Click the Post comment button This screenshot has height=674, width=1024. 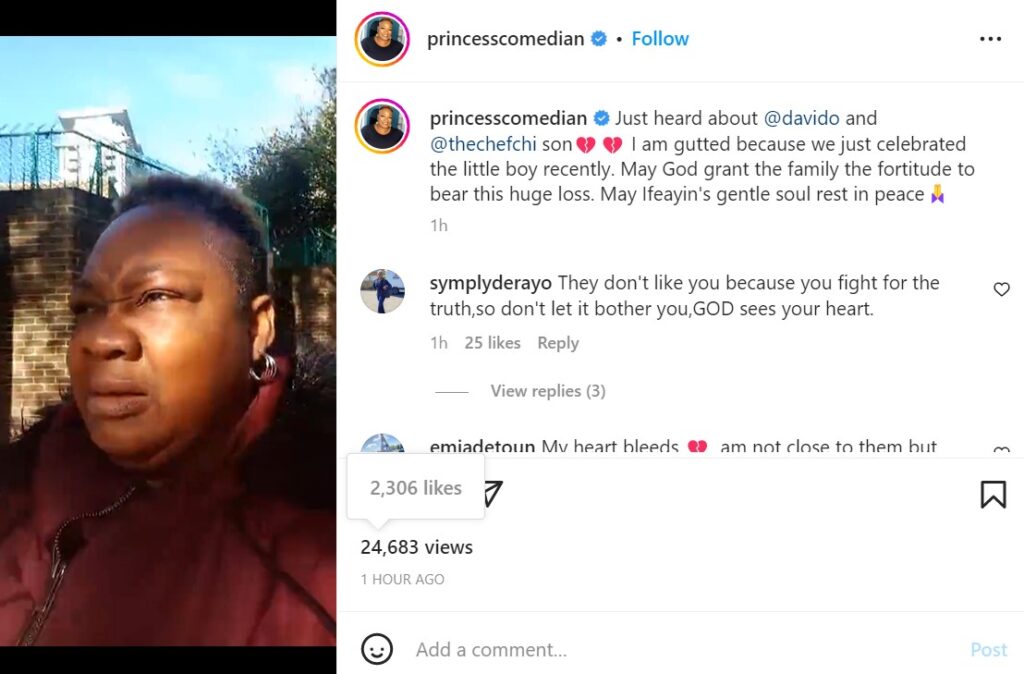pos(988,650)
